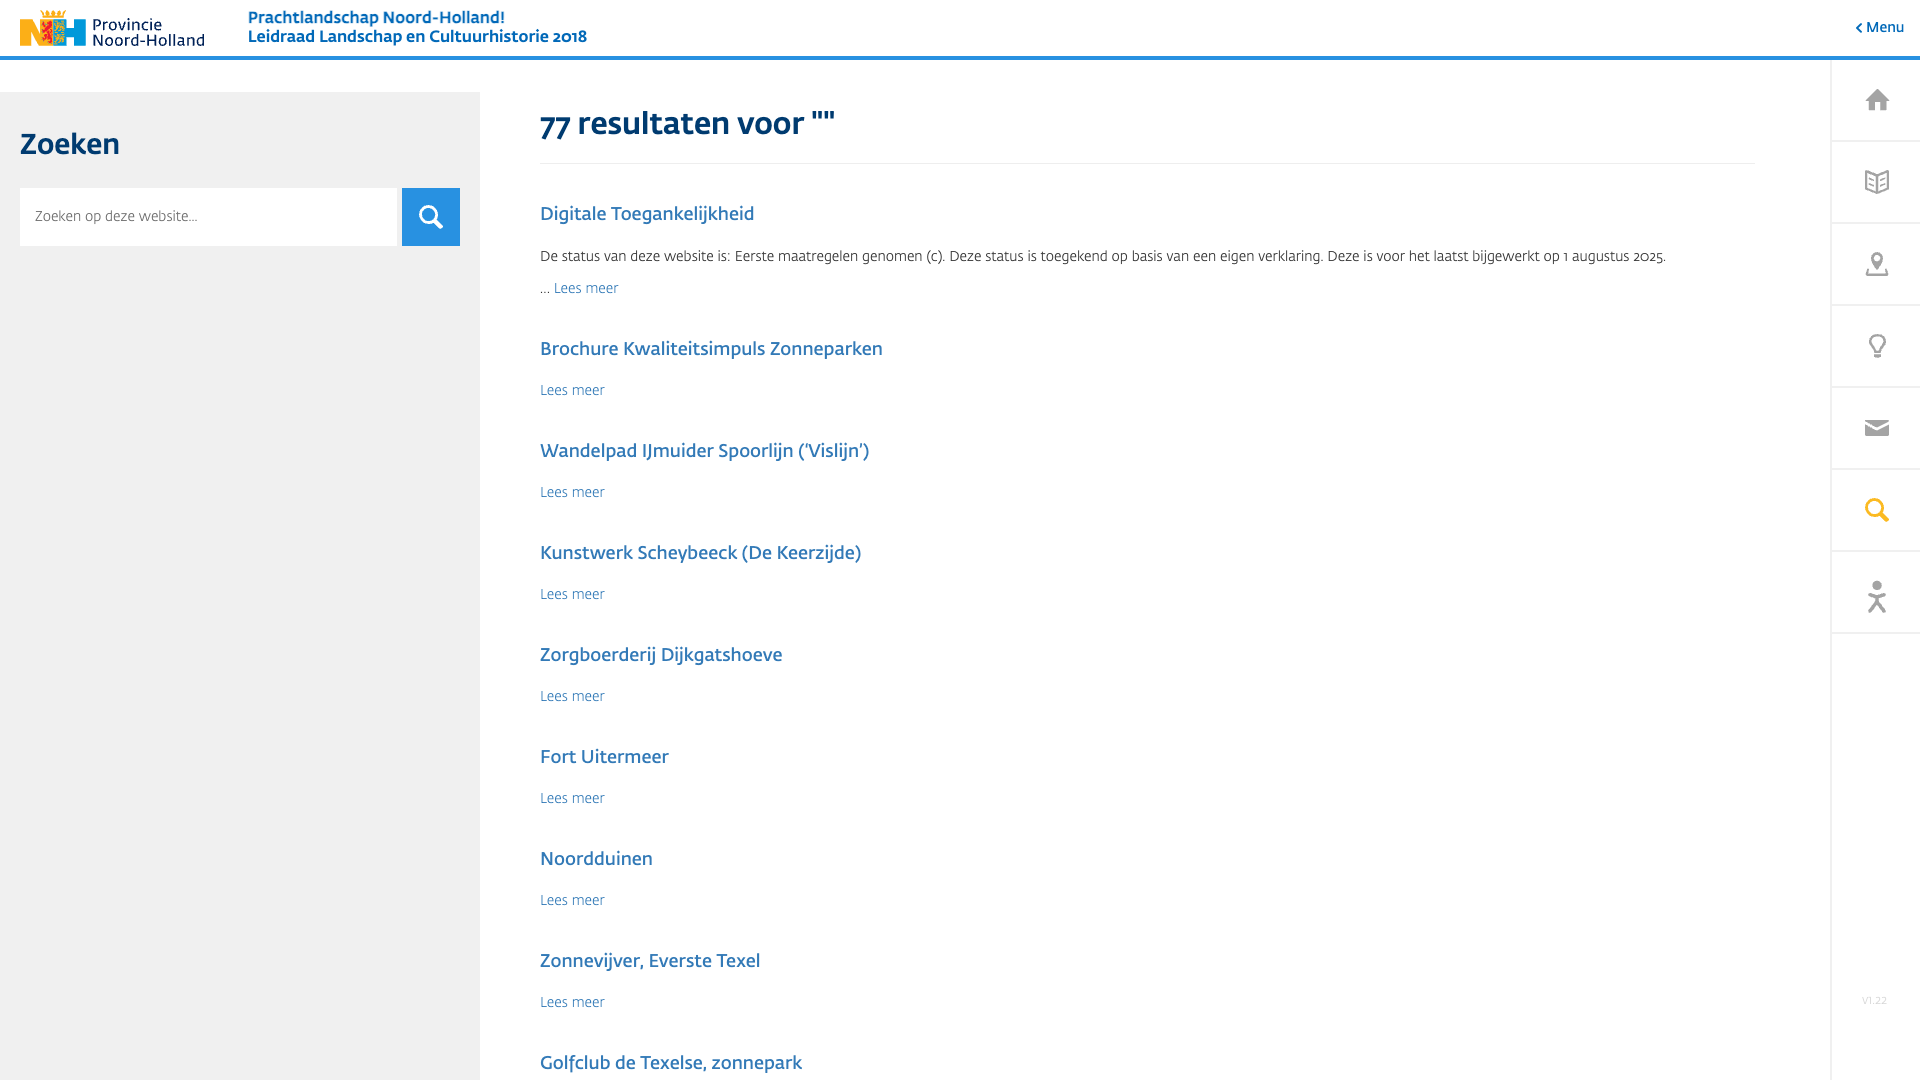1920x1080 pixels.
Task: Open the map location pin icon
Action: pyautogui.click(x=1876, y=264)
